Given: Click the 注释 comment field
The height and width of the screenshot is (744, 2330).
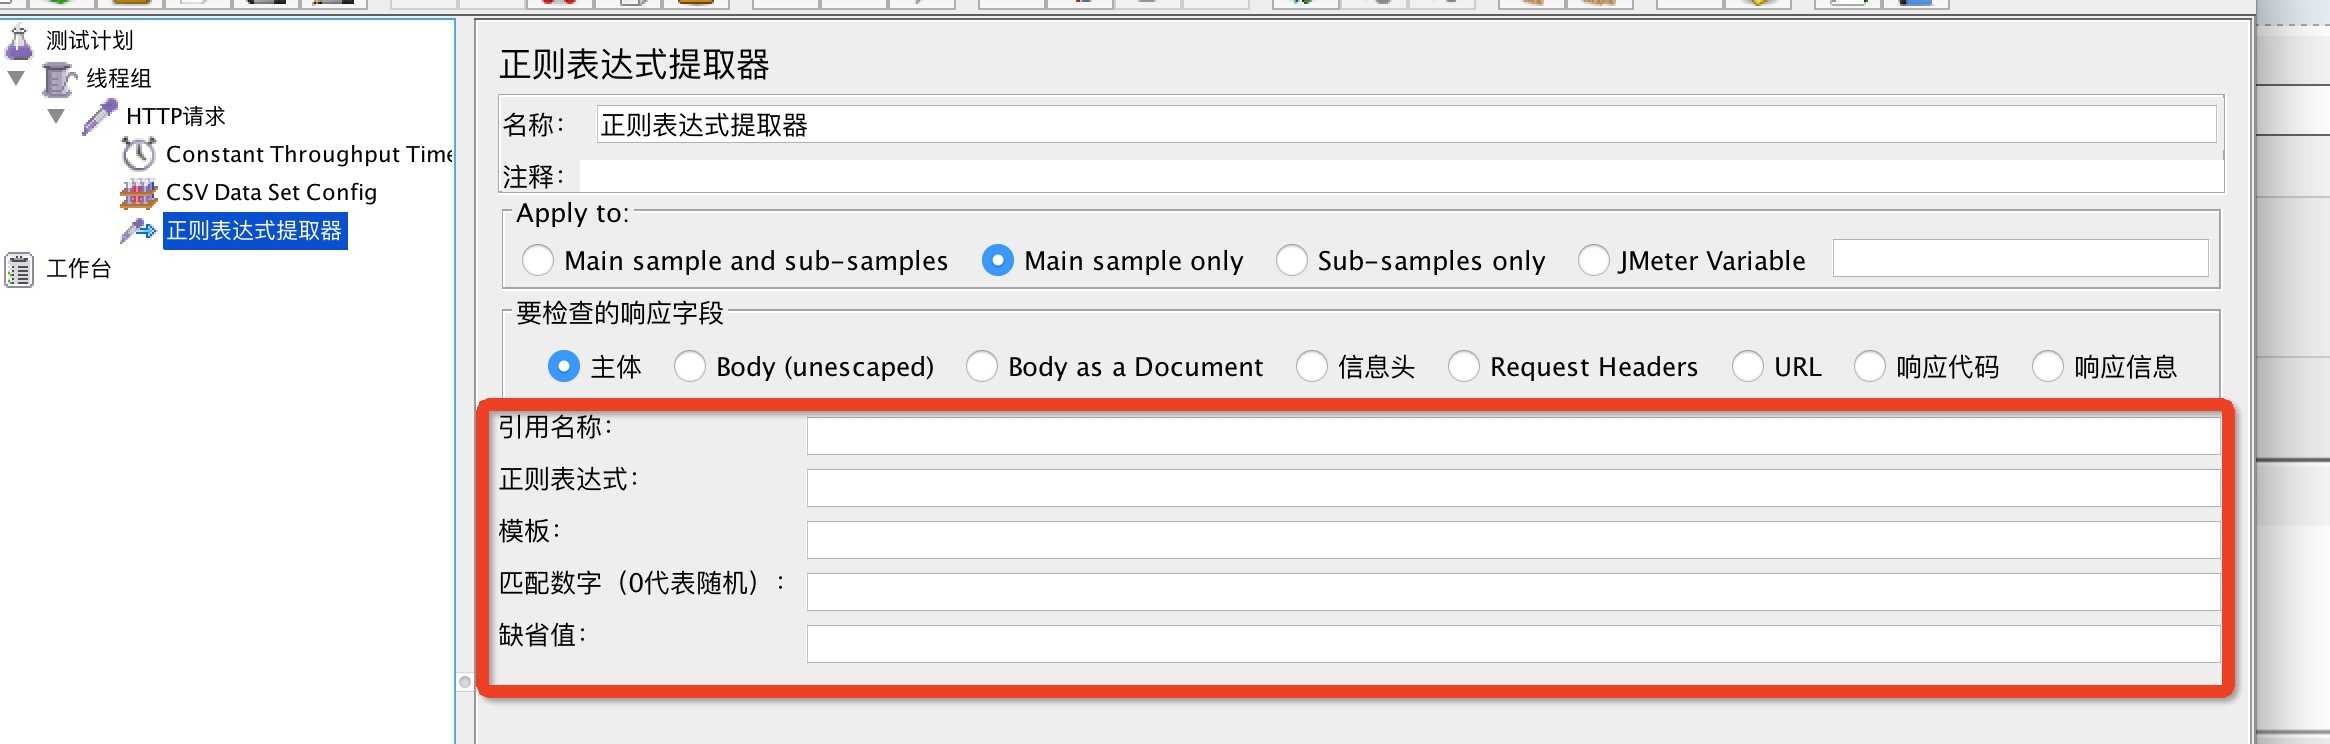Looking at the screenshot, I should pyautogui.click(x=1401, y=177).
